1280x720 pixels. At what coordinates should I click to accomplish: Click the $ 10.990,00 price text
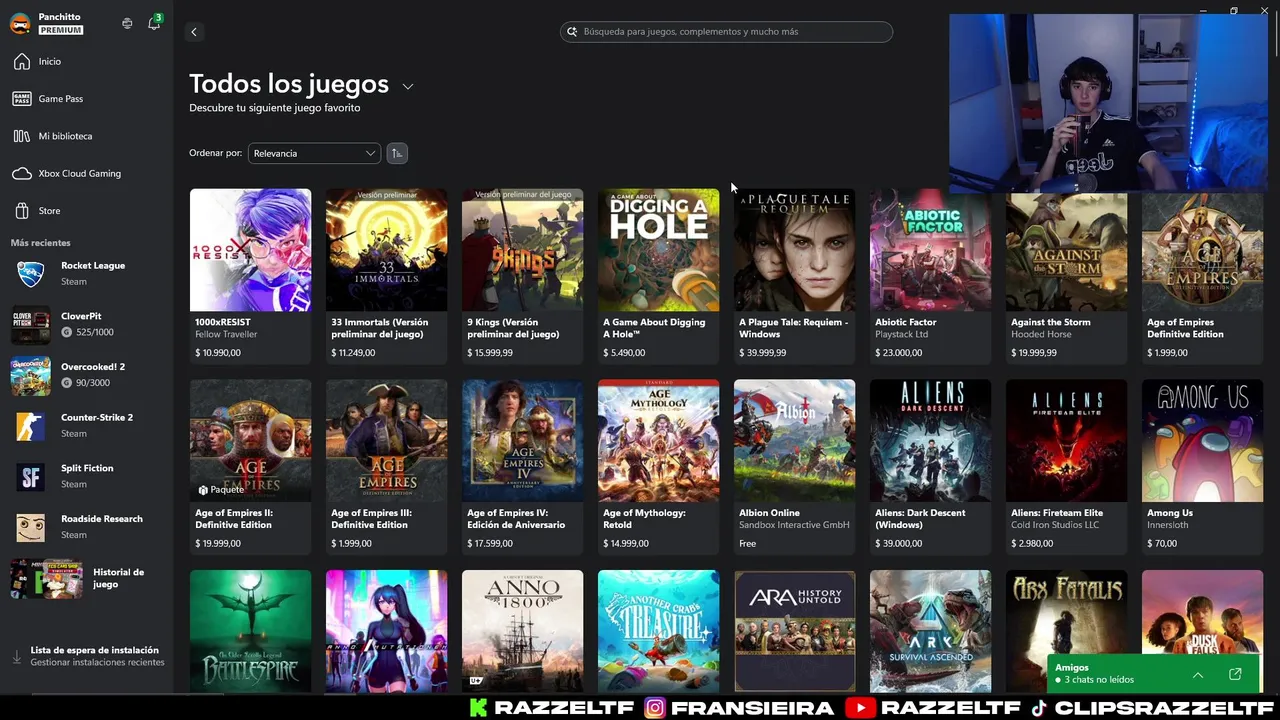click(218, 353)
